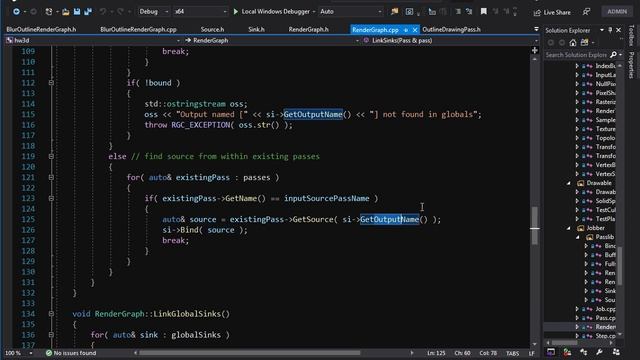The width and height of the screenshot is (640, 360).
Task: Open the hw3d project scope dropdown
Action: click(178, 40)
